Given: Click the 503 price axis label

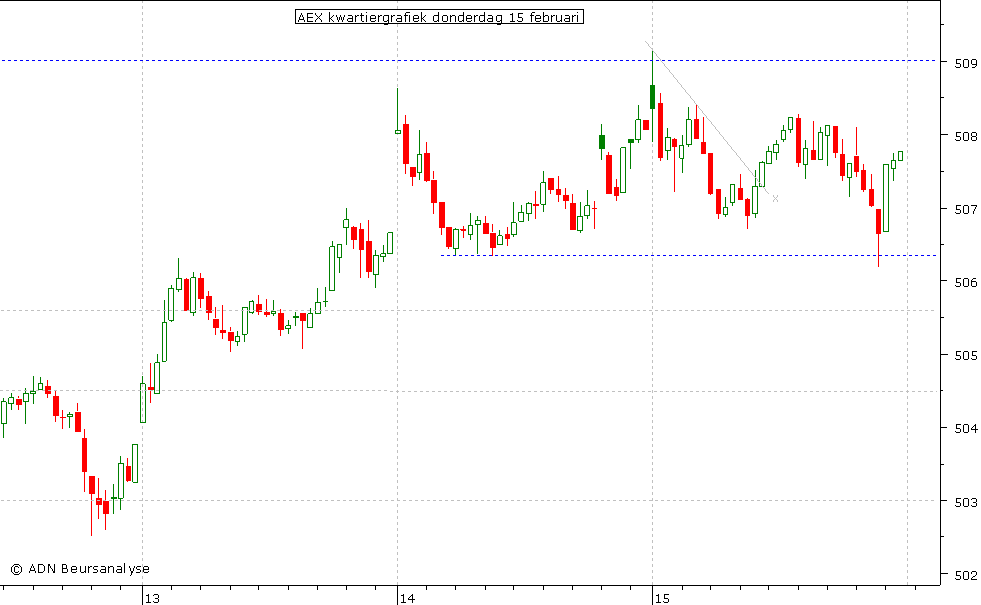Looking at the screenshot, I should pos(965,502).
